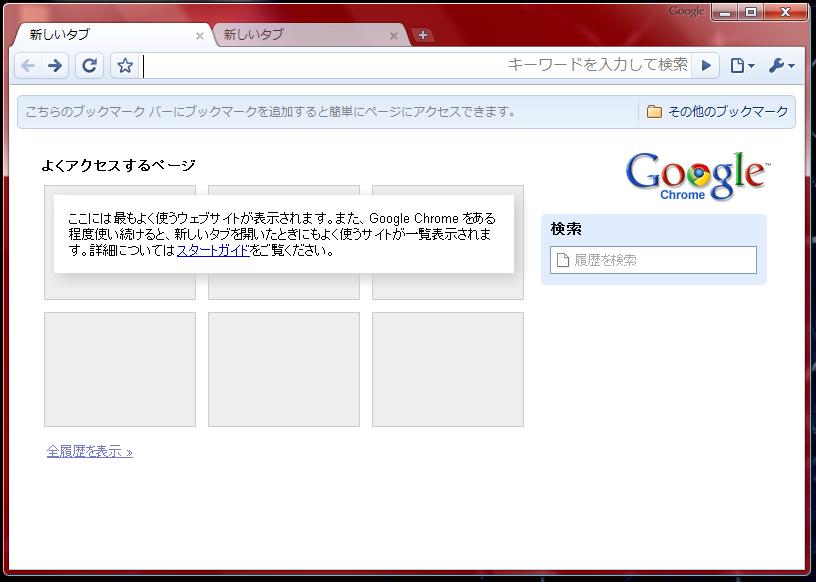Maximize the Chrome window
Viewport: 816px width, 582px height.
coord(751,12)
